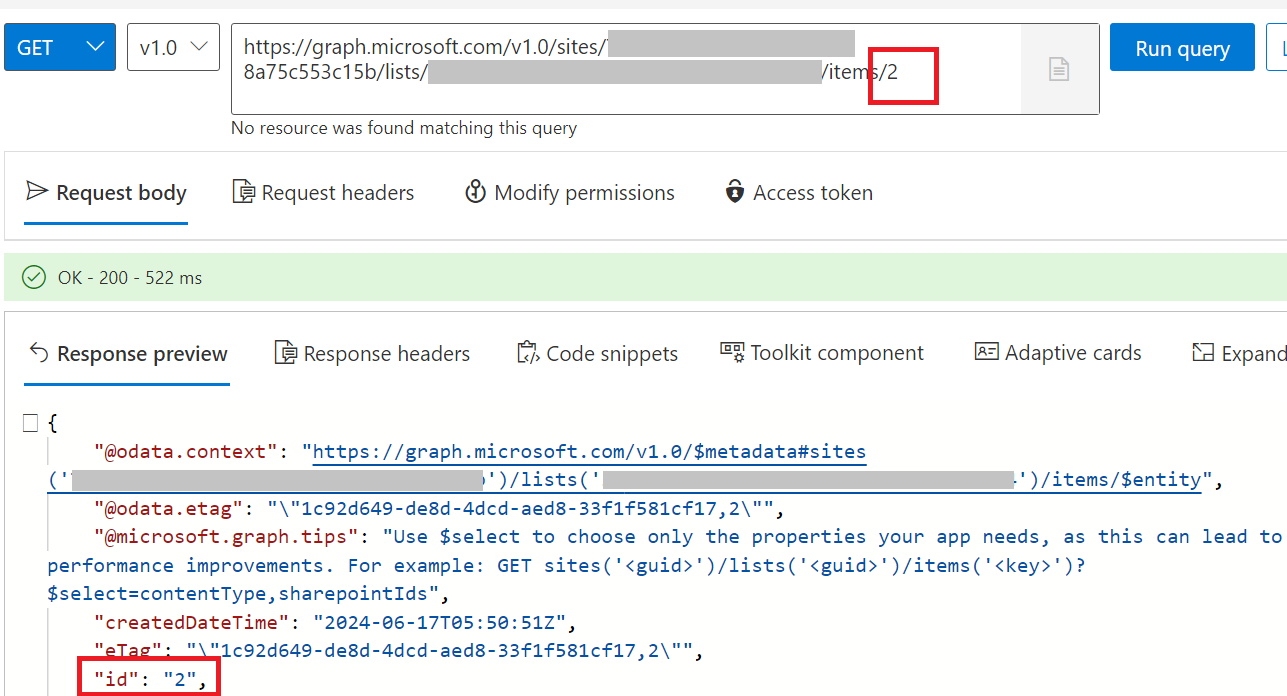Click the Expand response icon

1205,352
